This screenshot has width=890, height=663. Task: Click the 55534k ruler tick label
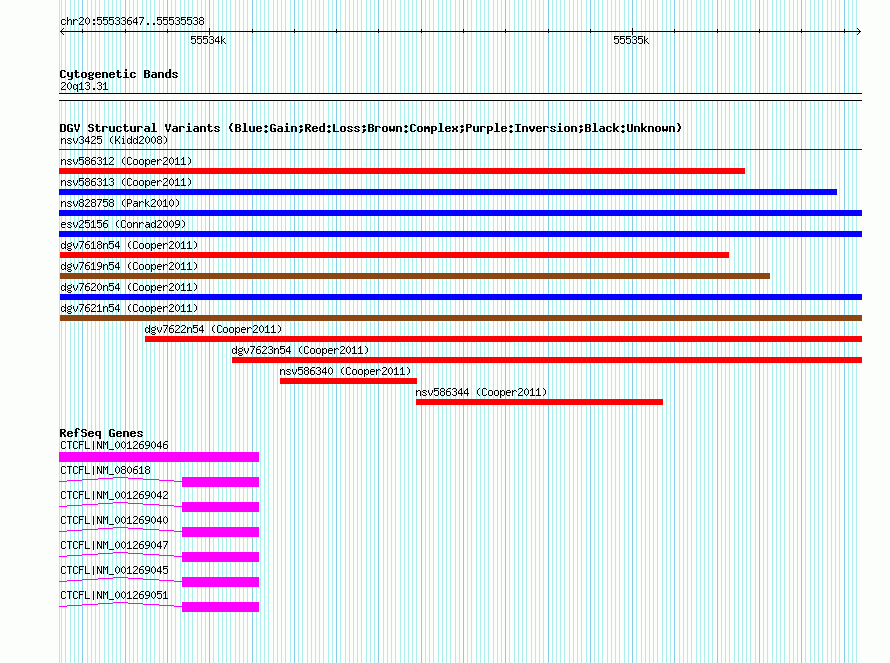[x=208, y=40]
